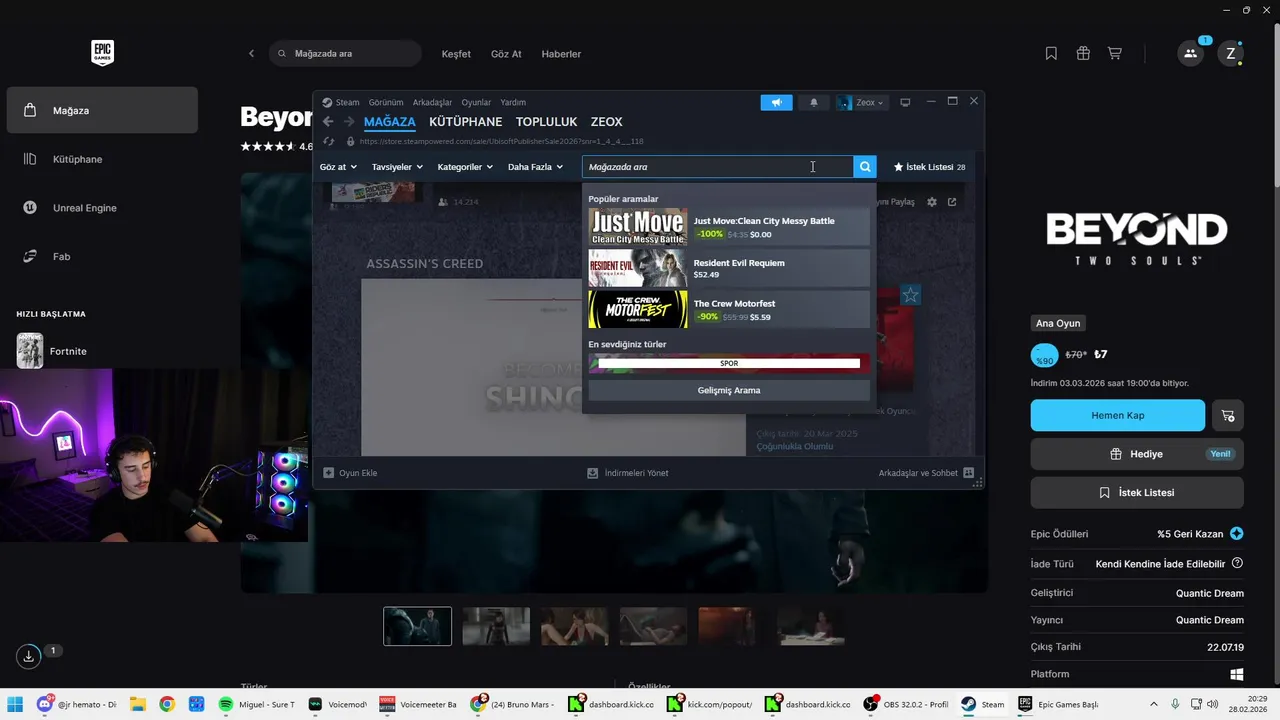Viewport: 1280px width, 720px height.
Task: Click Steam announcements megaphone icon
Action: [776, 102]
